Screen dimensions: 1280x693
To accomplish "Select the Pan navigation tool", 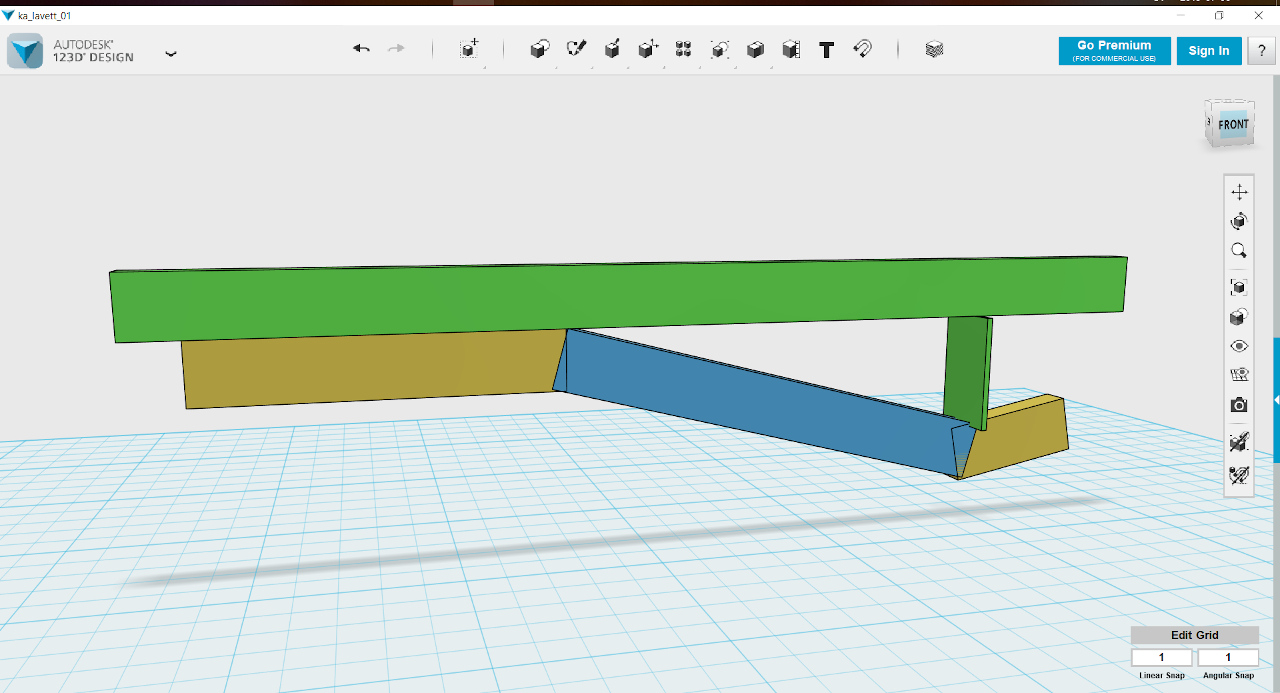I will 1239,192.
